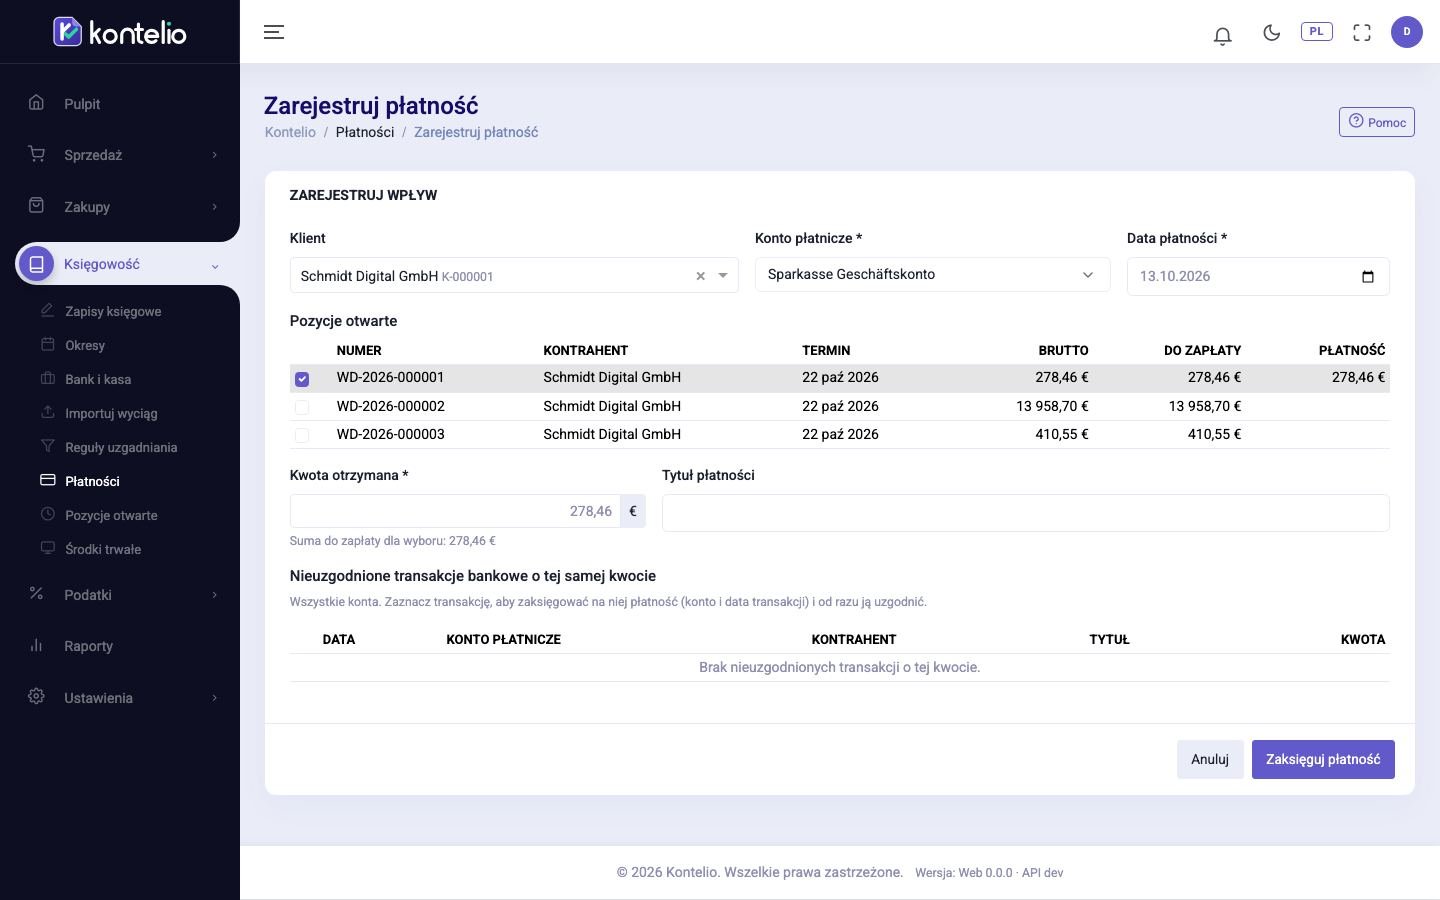Toggle dark mode moon icon

point(1272,32)
